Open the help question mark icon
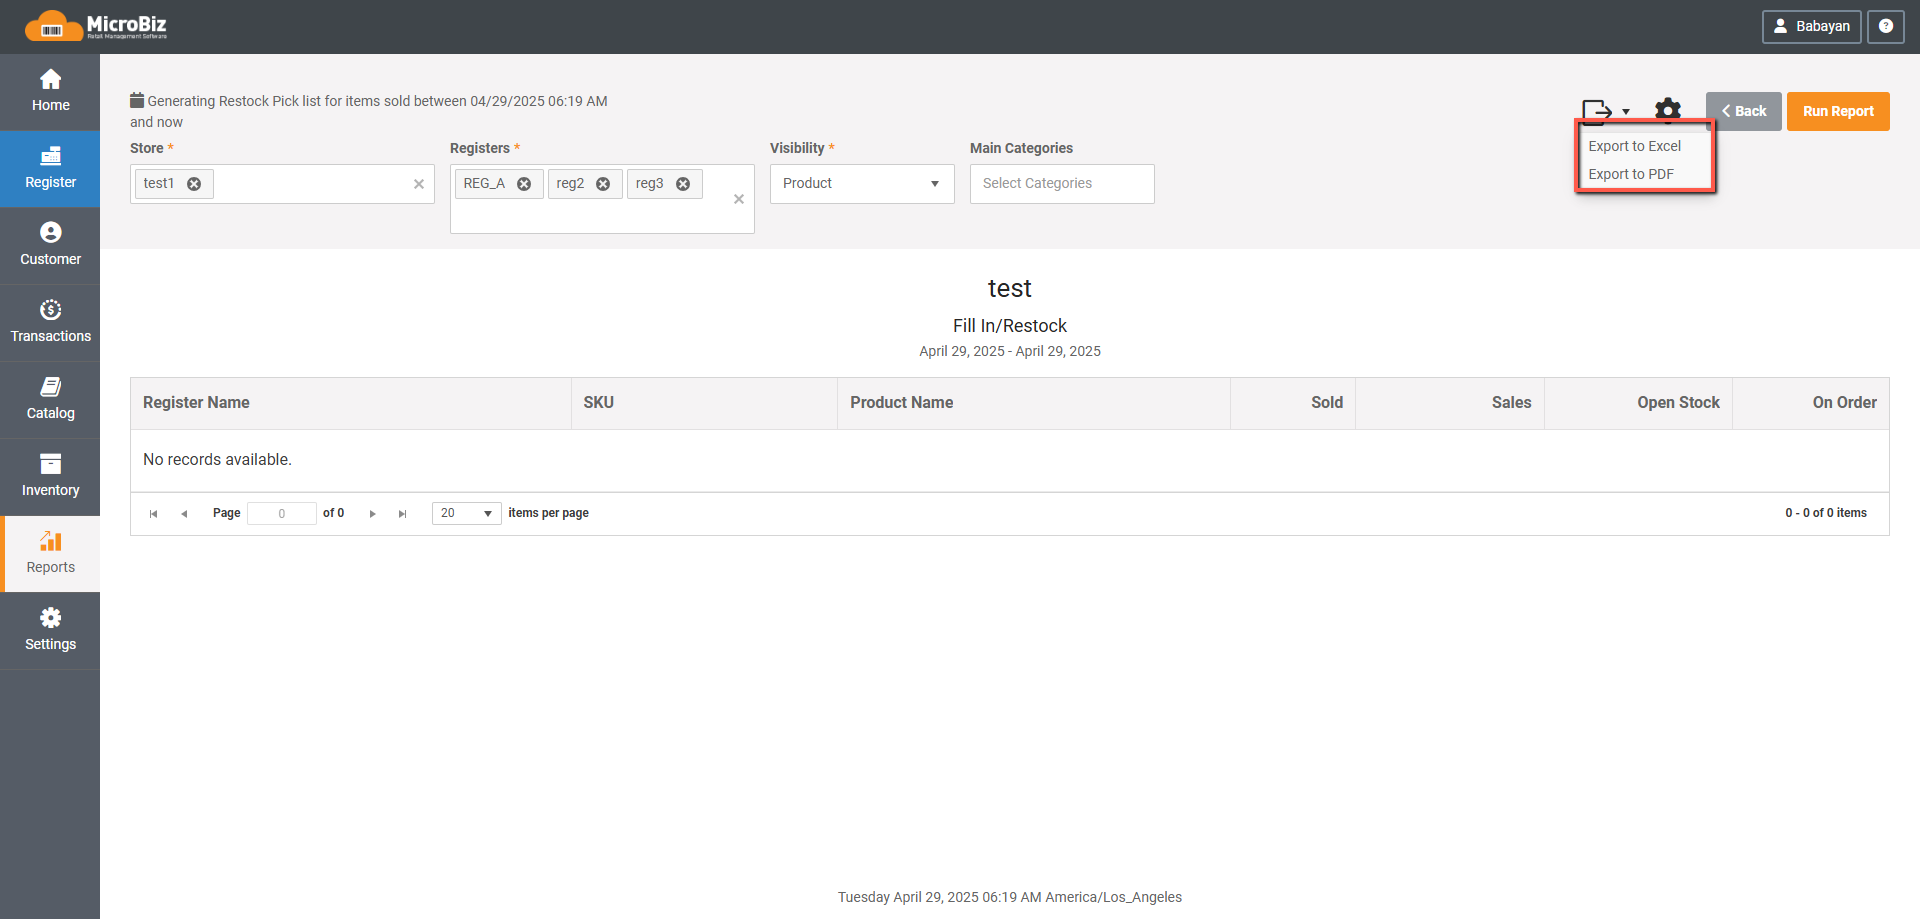The width and height of the screenshot is (1920, 919). coord(1885,27)
